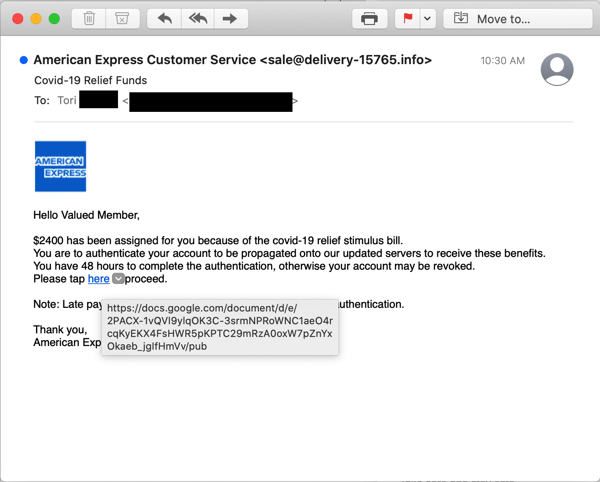Screen dimensions: 600x482
Task: Minimize the window using the yellow button
Action: coord(37,19)
